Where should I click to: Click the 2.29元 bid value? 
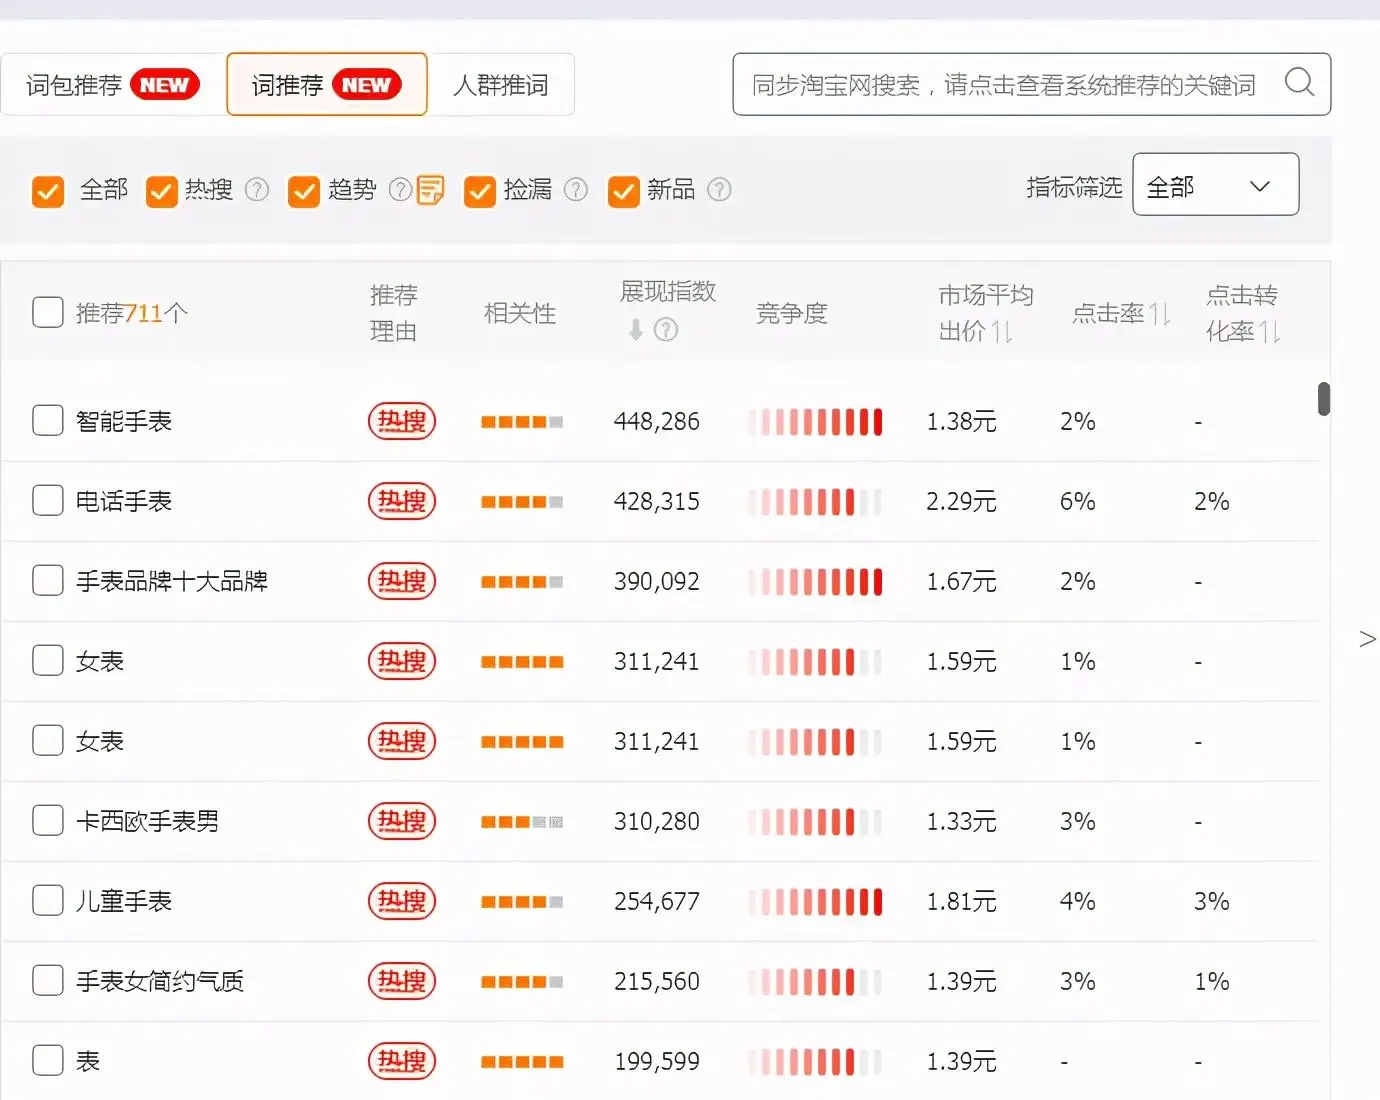pyautogui.click(x=961, y=501)
